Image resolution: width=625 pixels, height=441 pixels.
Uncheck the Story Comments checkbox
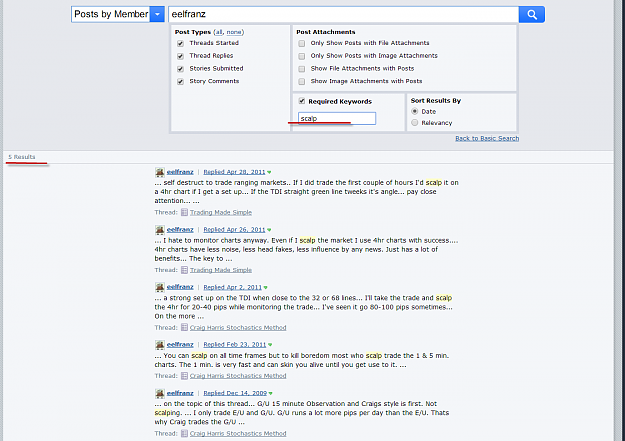pos(181,81)
